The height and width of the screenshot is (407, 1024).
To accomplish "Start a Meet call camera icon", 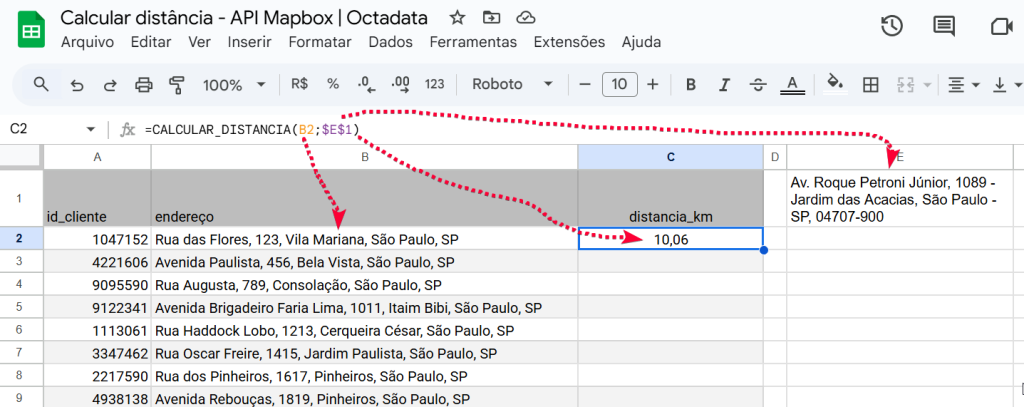I will click(1000, 26).
